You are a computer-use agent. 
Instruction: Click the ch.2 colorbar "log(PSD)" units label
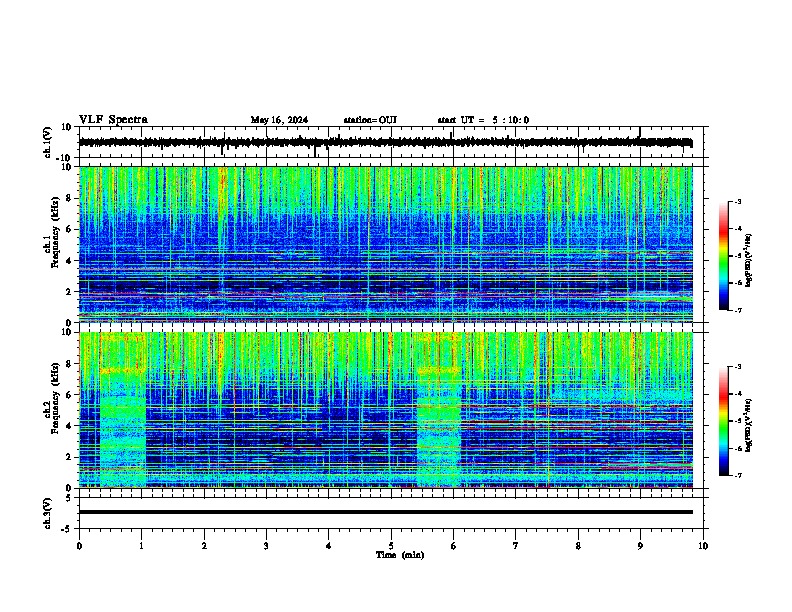coord(748,426)
